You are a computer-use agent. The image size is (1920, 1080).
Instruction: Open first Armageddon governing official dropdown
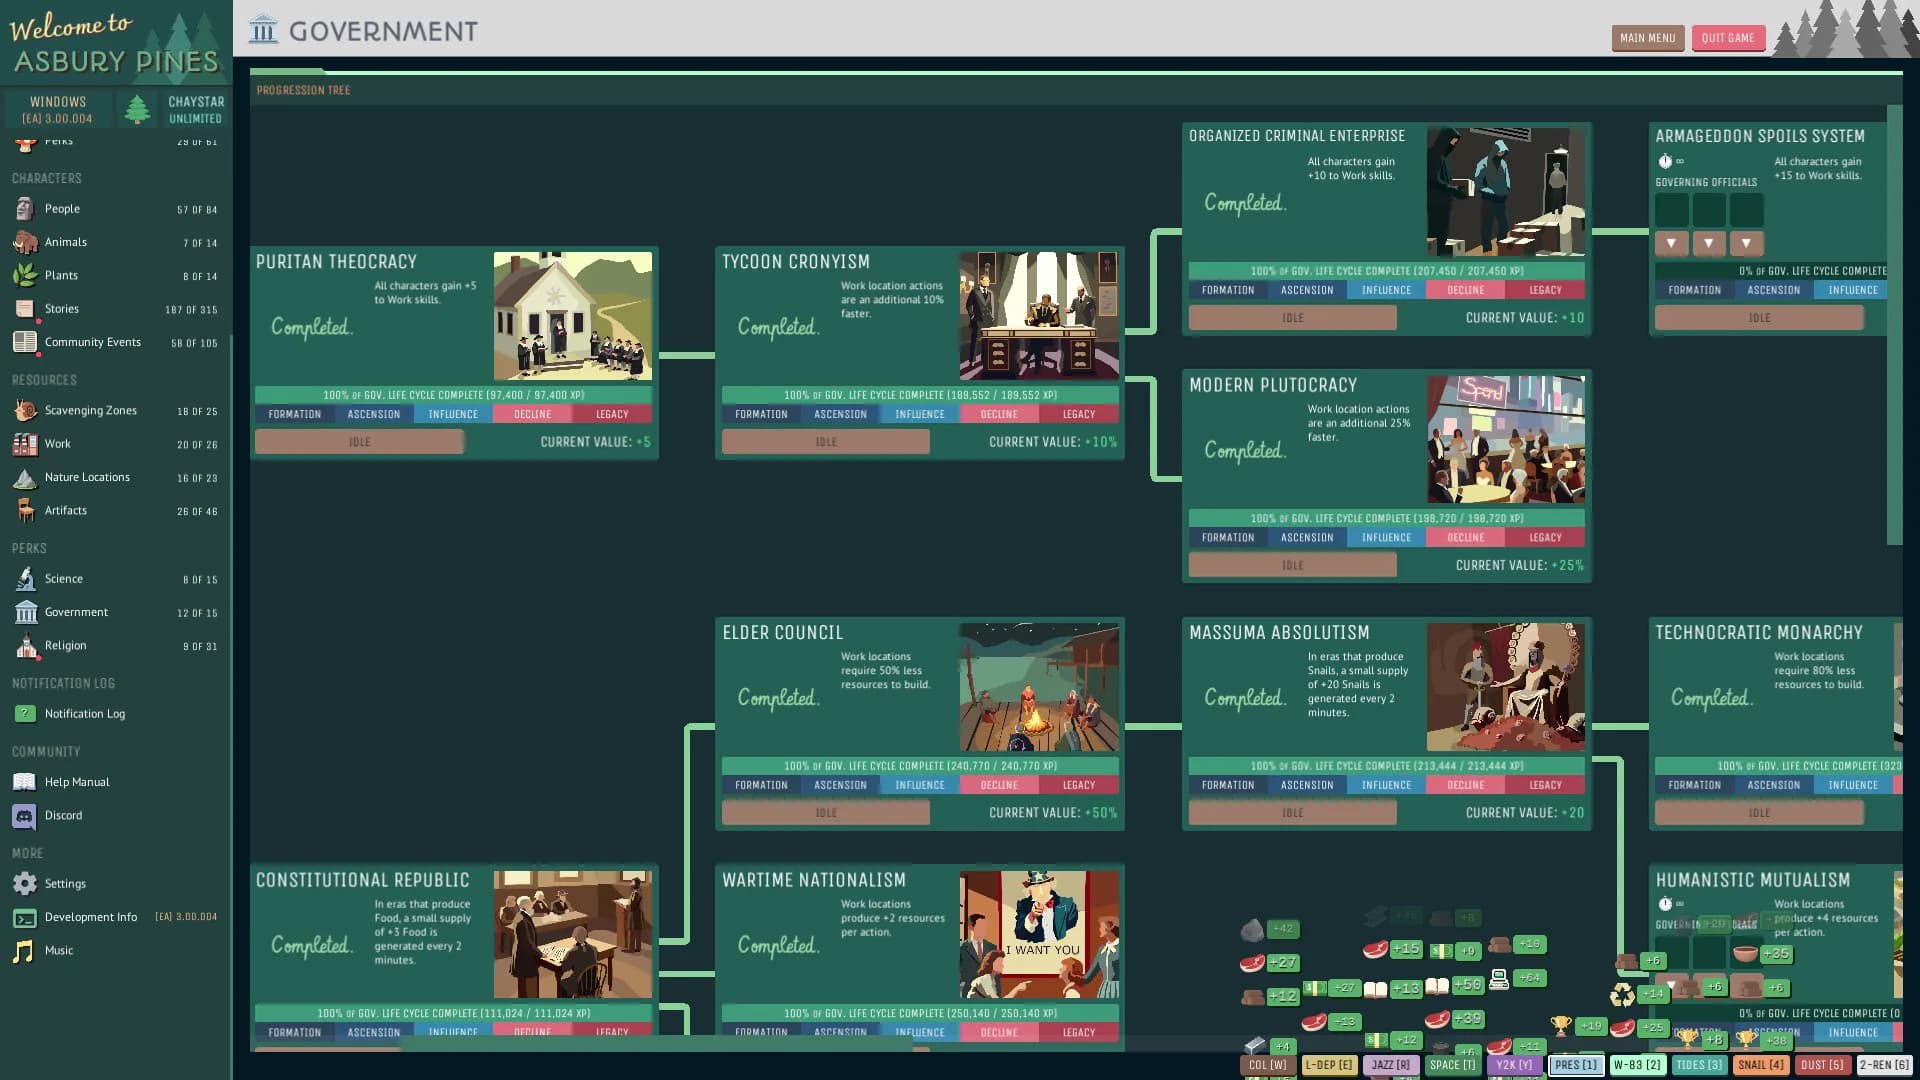1671,243
